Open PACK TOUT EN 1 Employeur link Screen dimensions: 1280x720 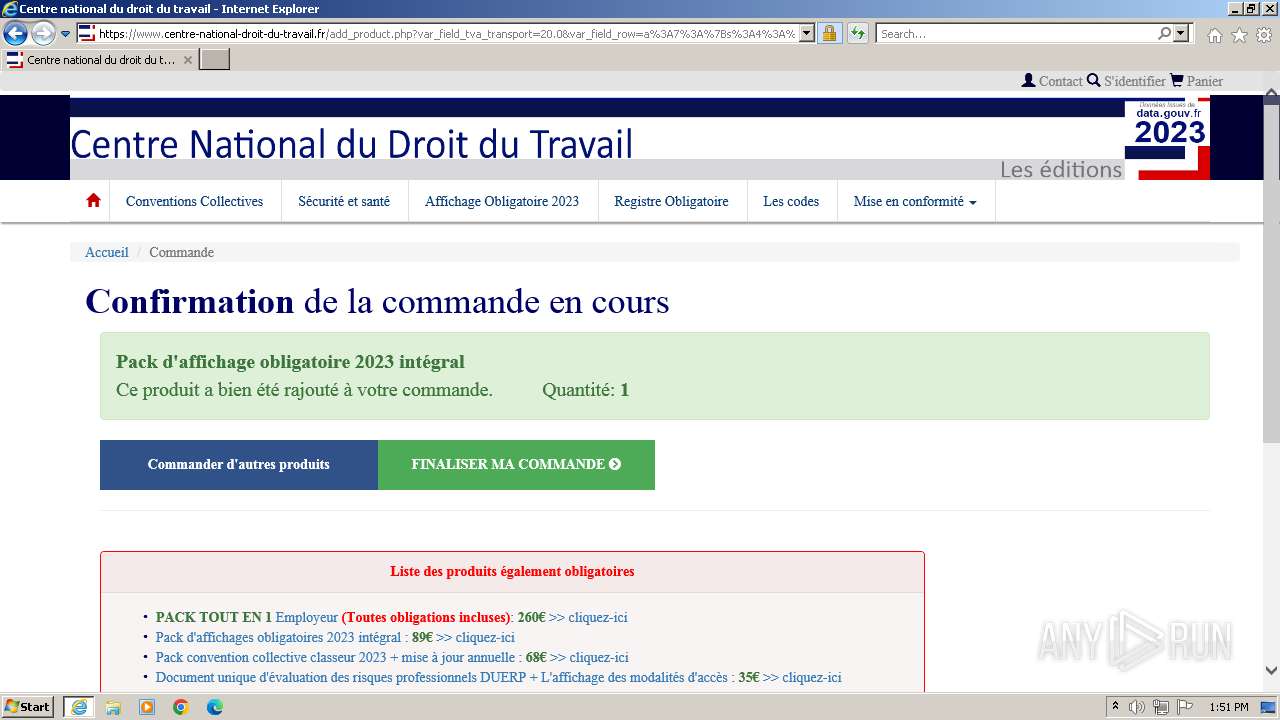tap(392, 617)
